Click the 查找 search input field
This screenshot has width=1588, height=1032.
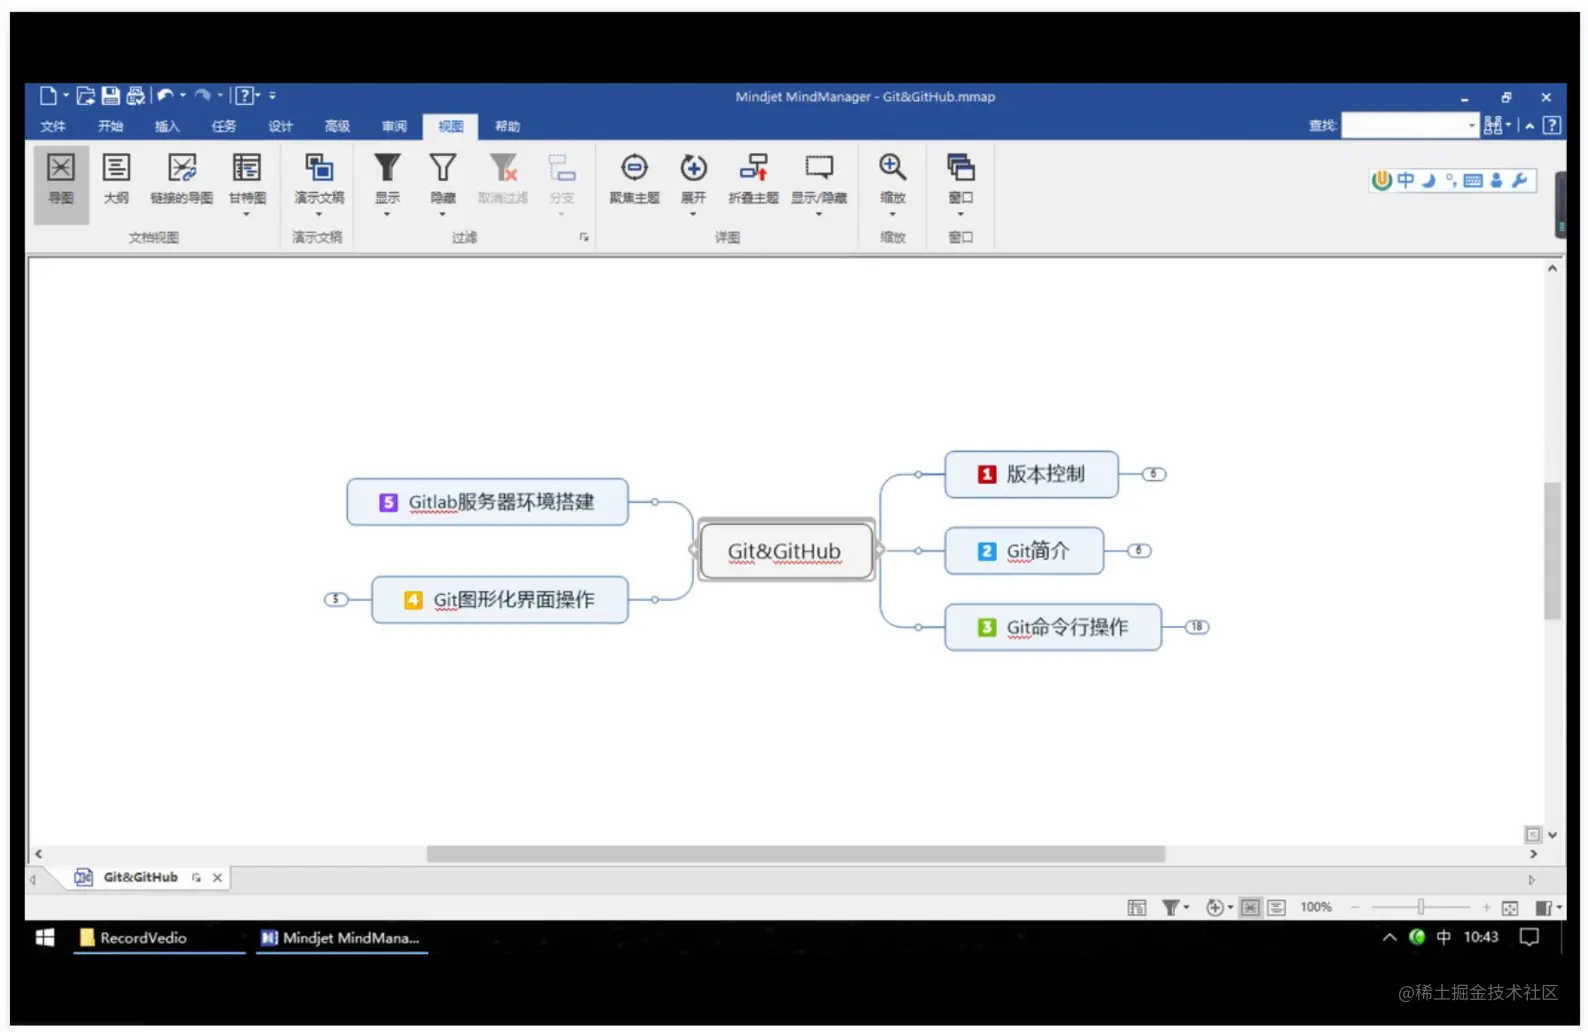(1409, 125)
